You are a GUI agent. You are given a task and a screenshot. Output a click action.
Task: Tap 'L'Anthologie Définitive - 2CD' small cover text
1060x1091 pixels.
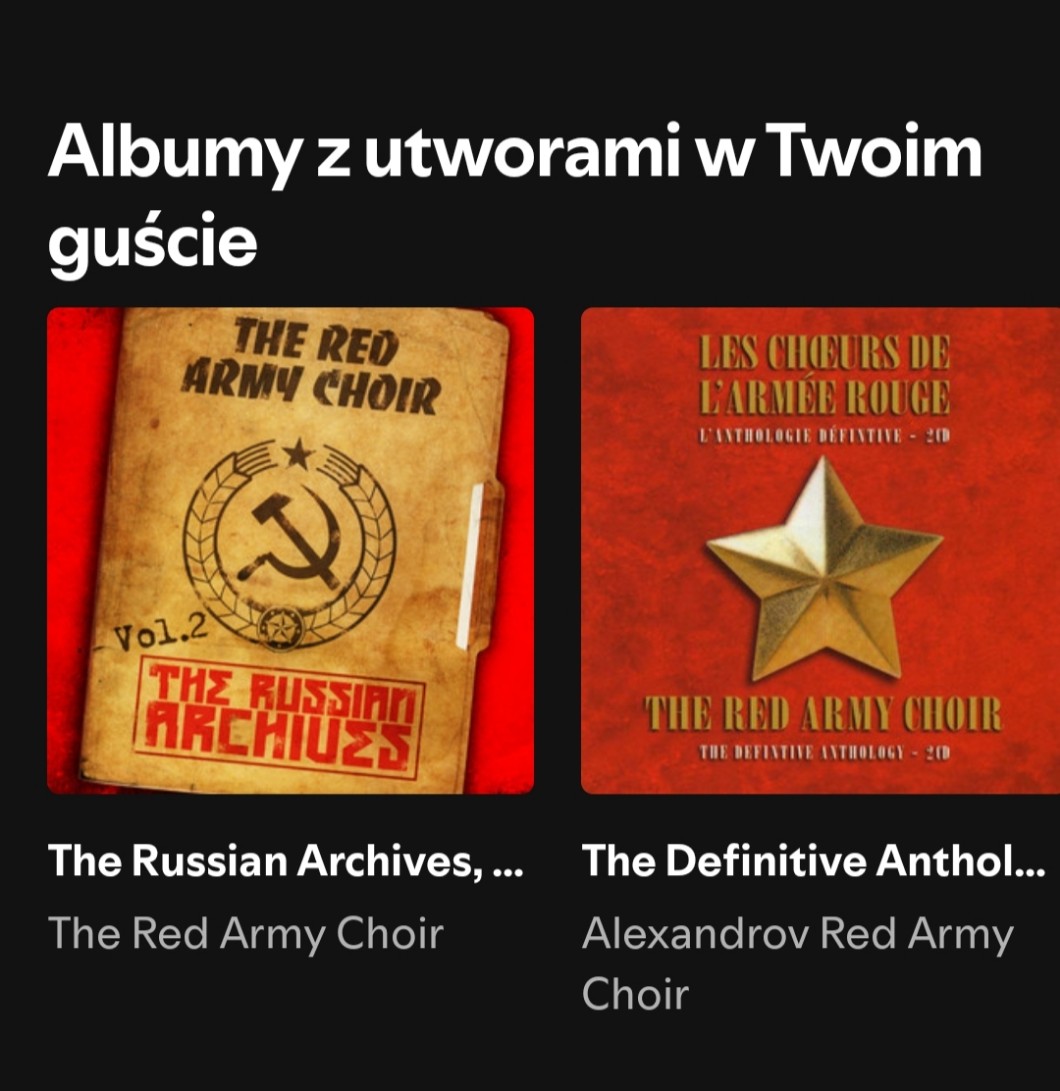[x=825, y=436]
